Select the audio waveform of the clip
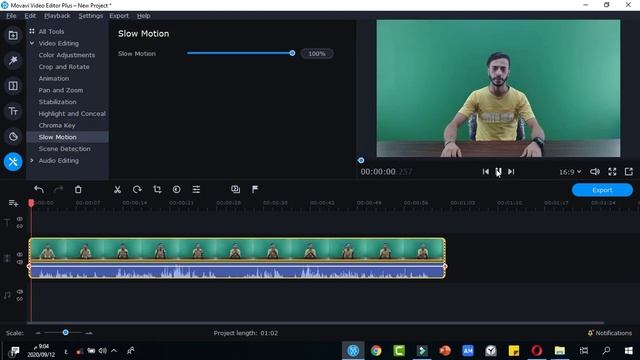This screenshot has width=640, height=360. 237,271
